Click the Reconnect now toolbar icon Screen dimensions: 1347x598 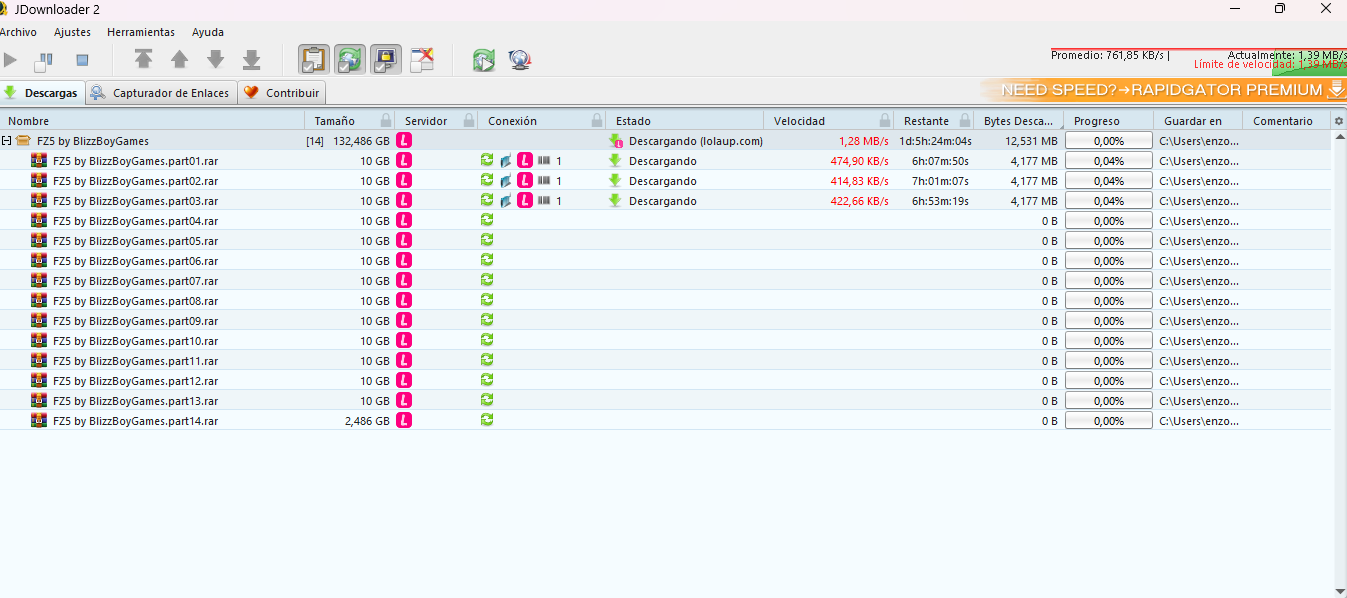(x=484, y=60)
